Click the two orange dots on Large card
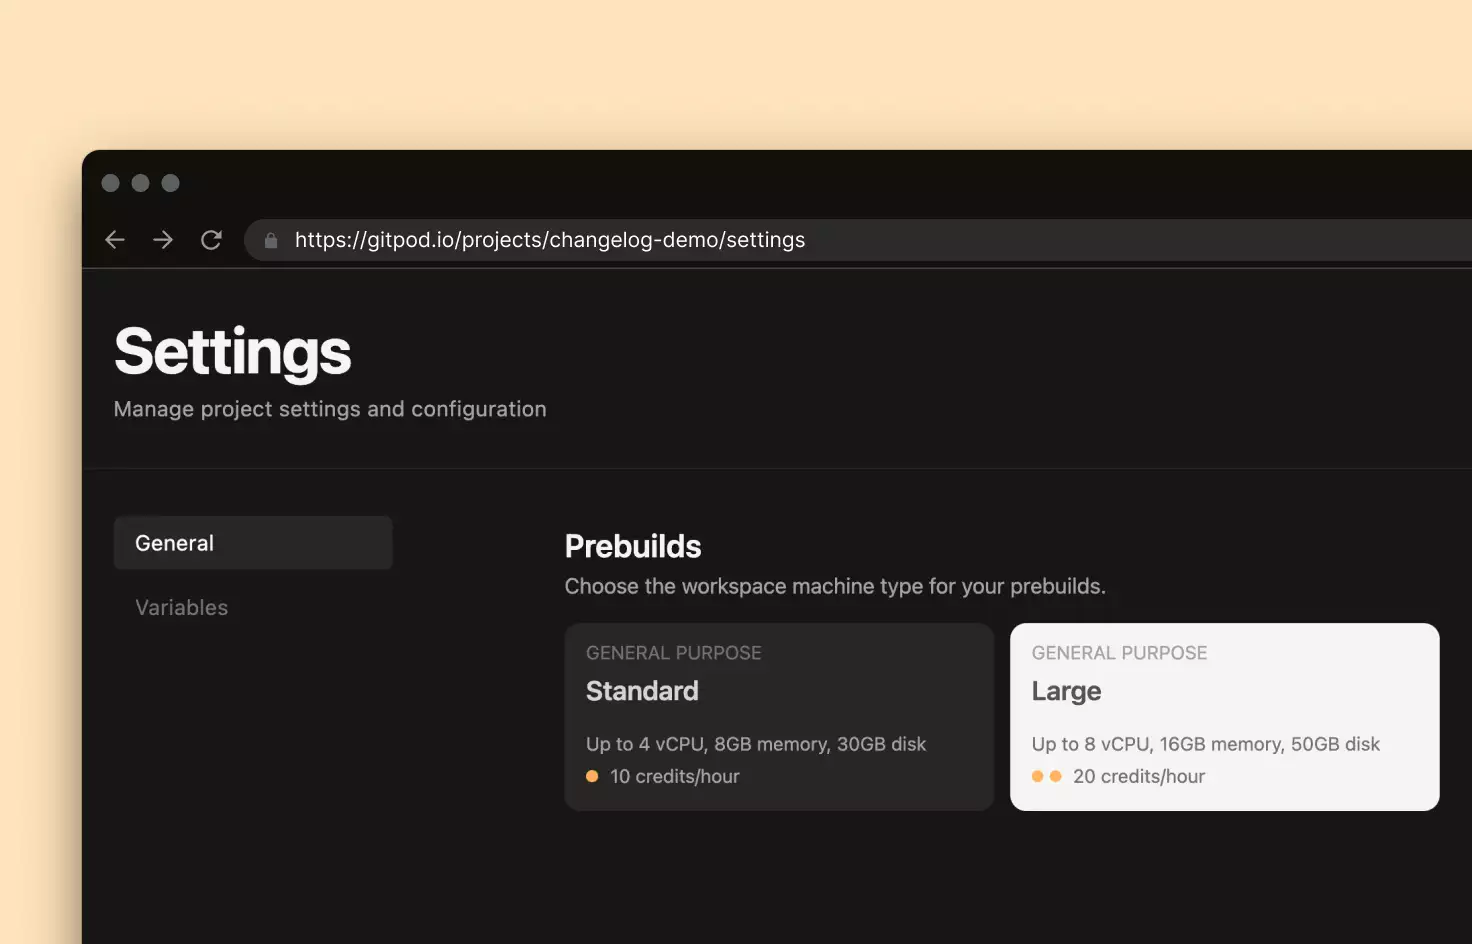 point(1047,776)
